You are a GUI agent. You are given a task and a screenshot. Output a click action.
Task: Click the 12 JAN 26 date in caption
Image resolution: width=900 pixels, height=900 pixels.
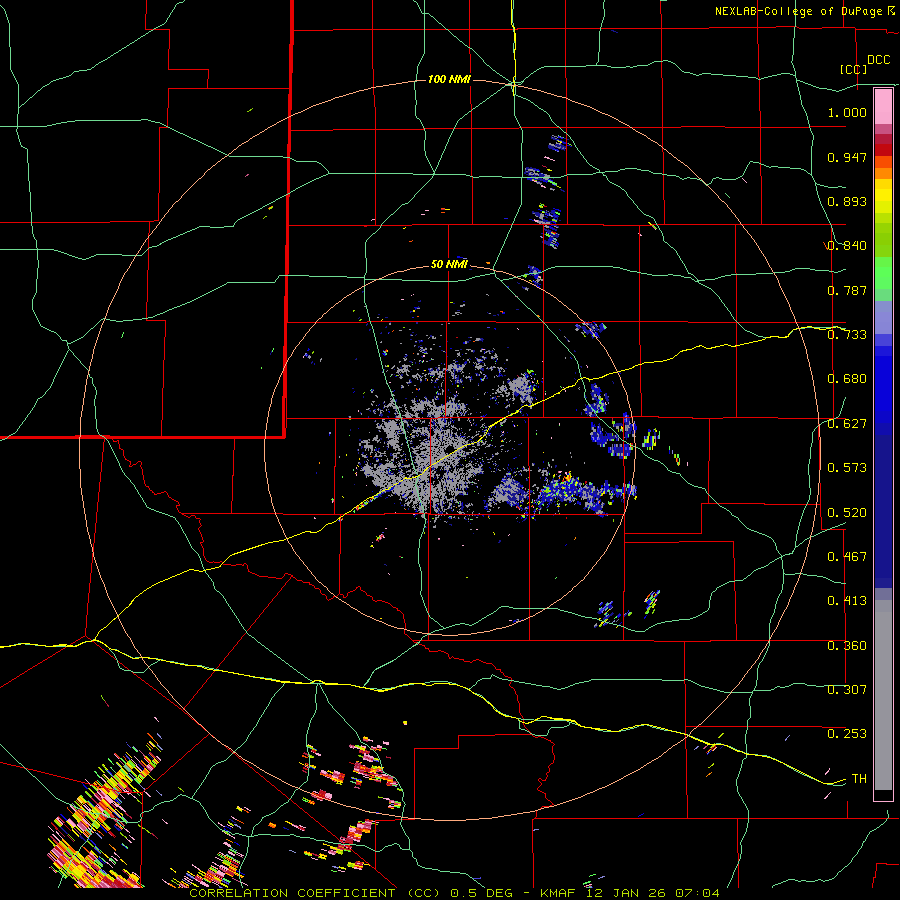624,893
